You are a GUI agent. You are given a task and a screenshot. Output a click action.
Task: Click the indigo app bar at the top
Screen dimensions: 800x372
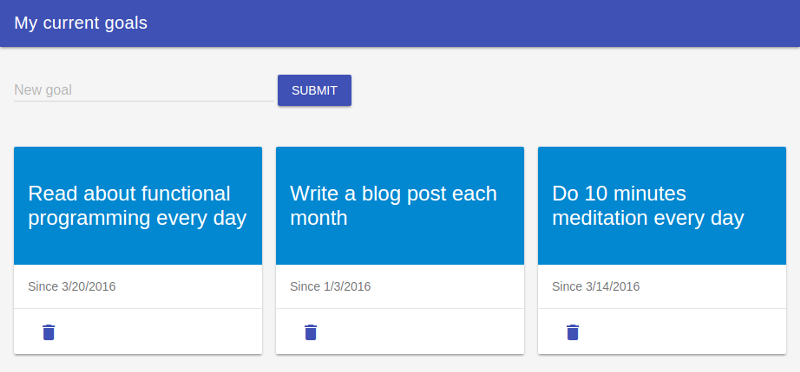pos(400,23)
